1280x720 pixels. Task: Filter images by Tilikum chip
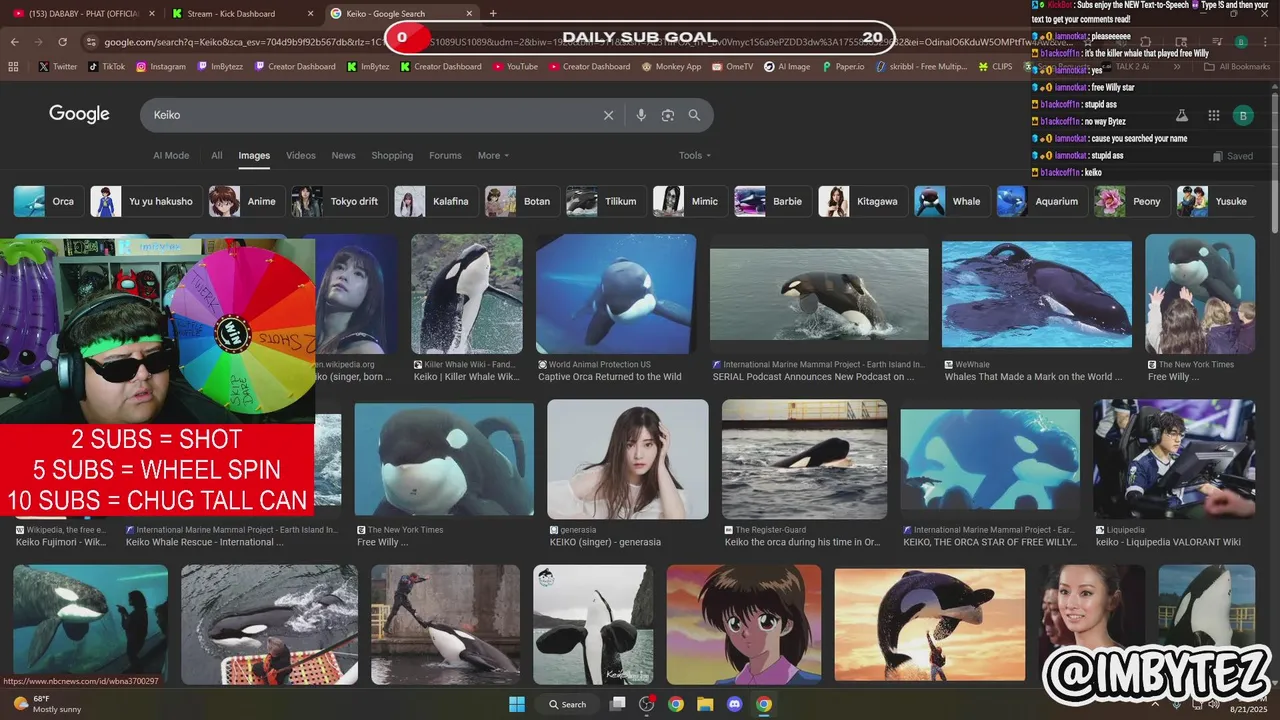(605, 201)
